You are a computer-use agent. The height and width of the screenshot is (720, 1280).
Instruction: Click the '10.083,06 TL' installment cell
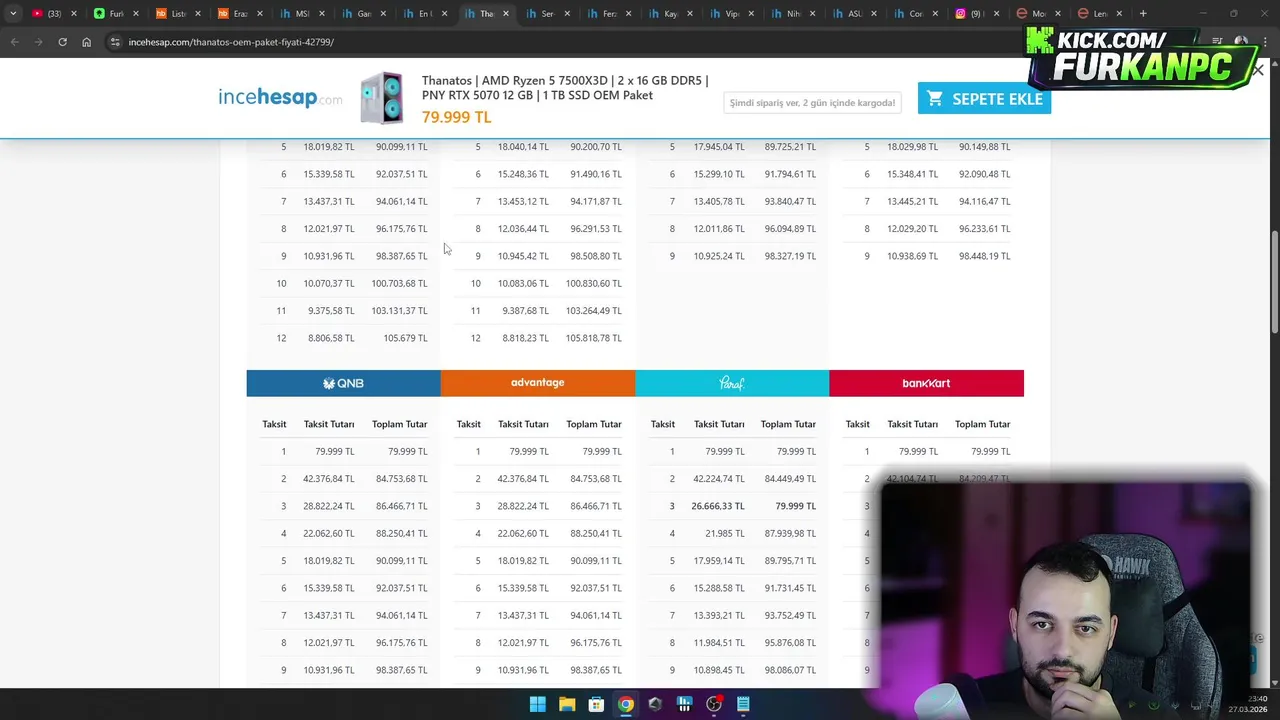coord(523,283)
